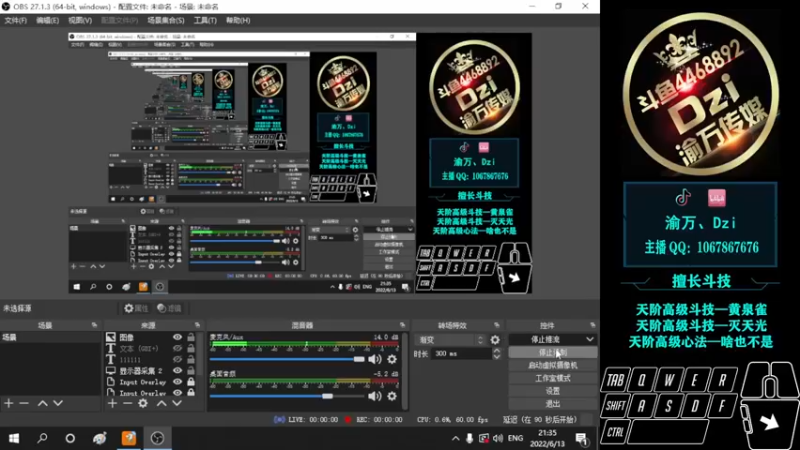Click the 滤镜 filters button
Screen dimensions: 800x450
point(169,308)
